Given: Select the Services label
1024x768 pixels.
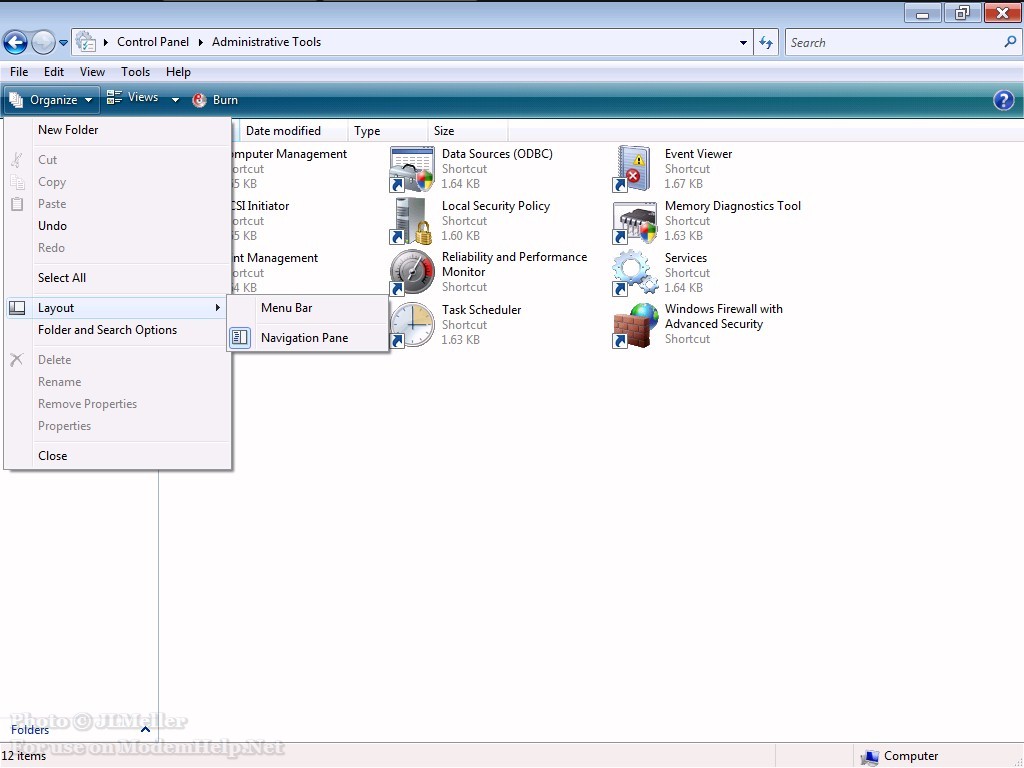Looking at the screenshot, I should (x=686, y=258).
